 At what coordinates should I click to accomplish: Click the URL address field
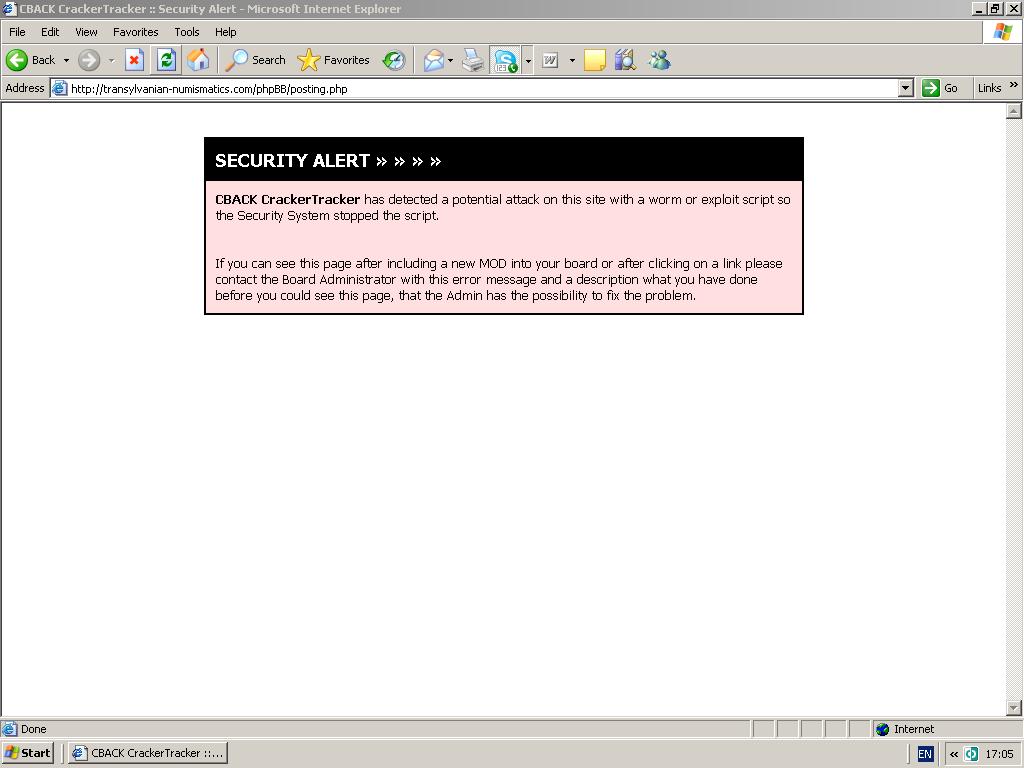(x=480, y=88)
